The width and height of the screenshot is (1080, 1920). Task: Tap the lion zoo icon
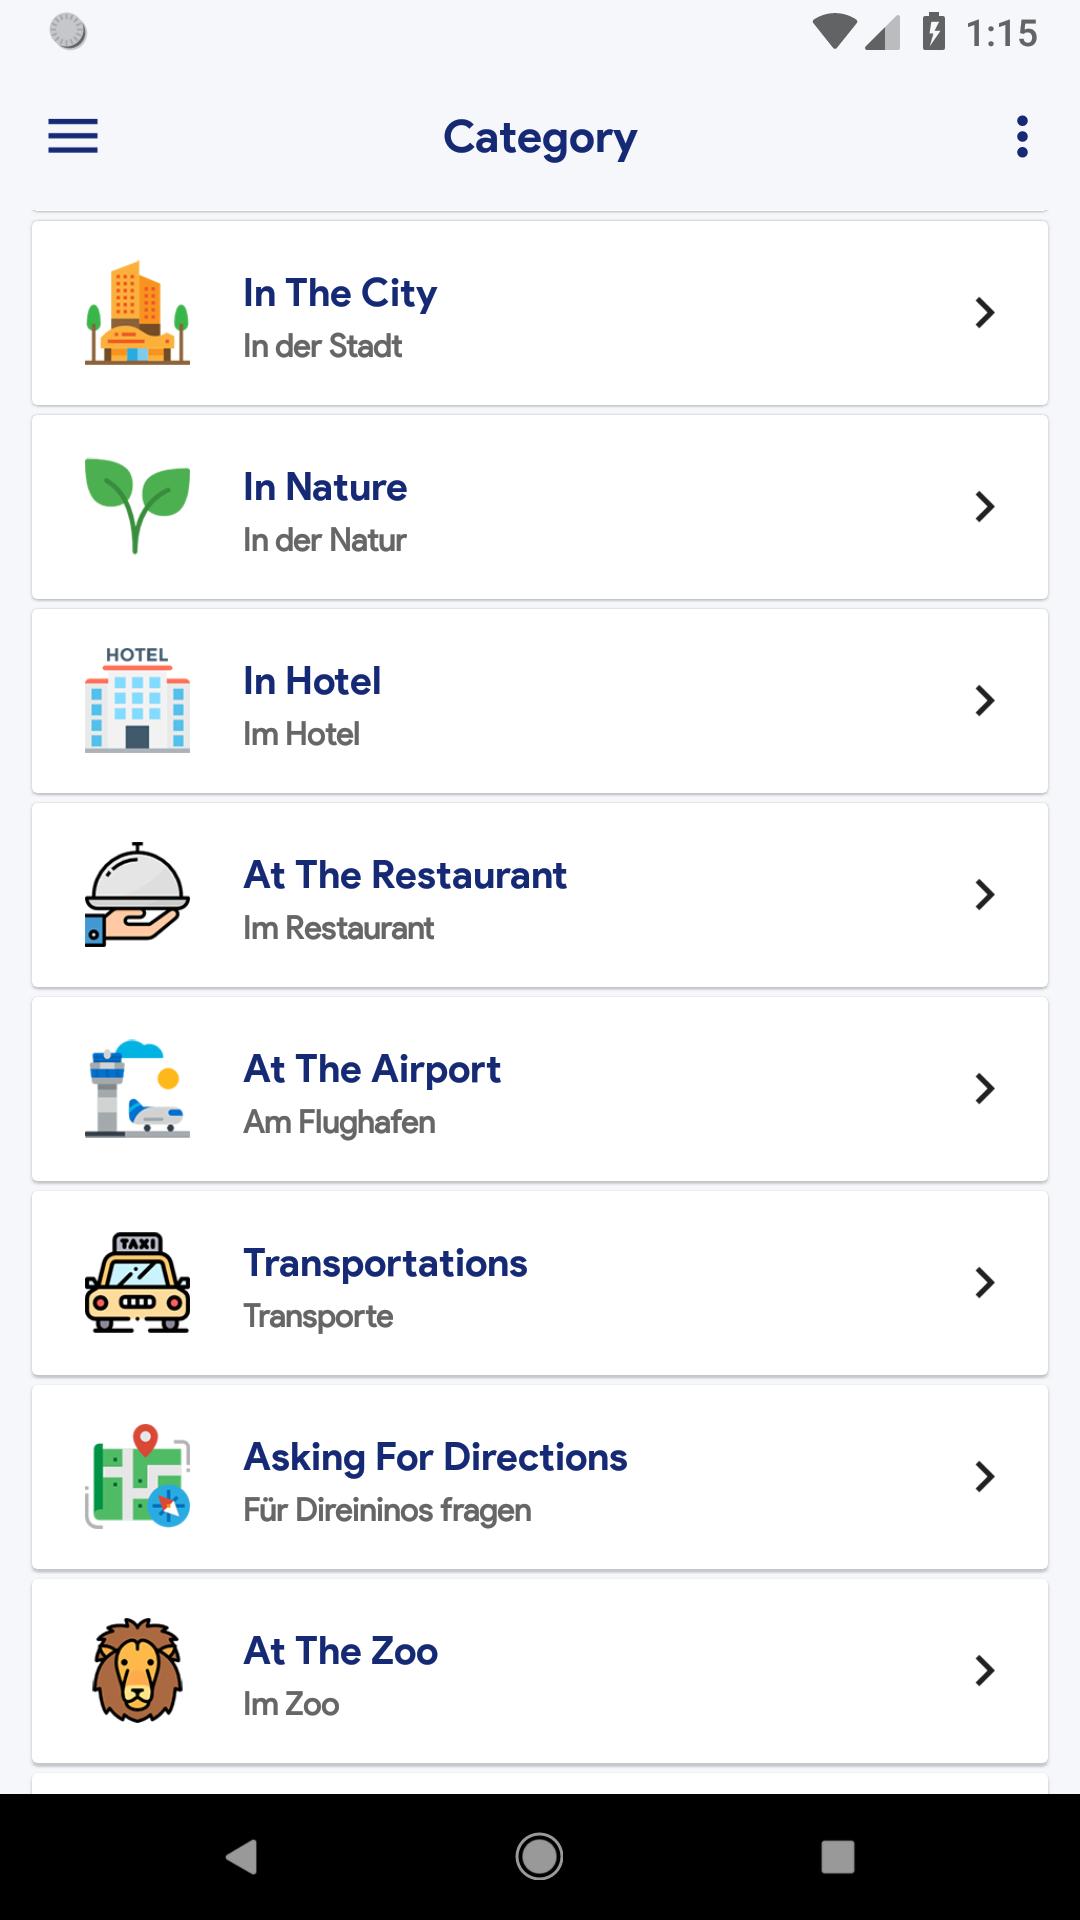tap(137, 1670)
